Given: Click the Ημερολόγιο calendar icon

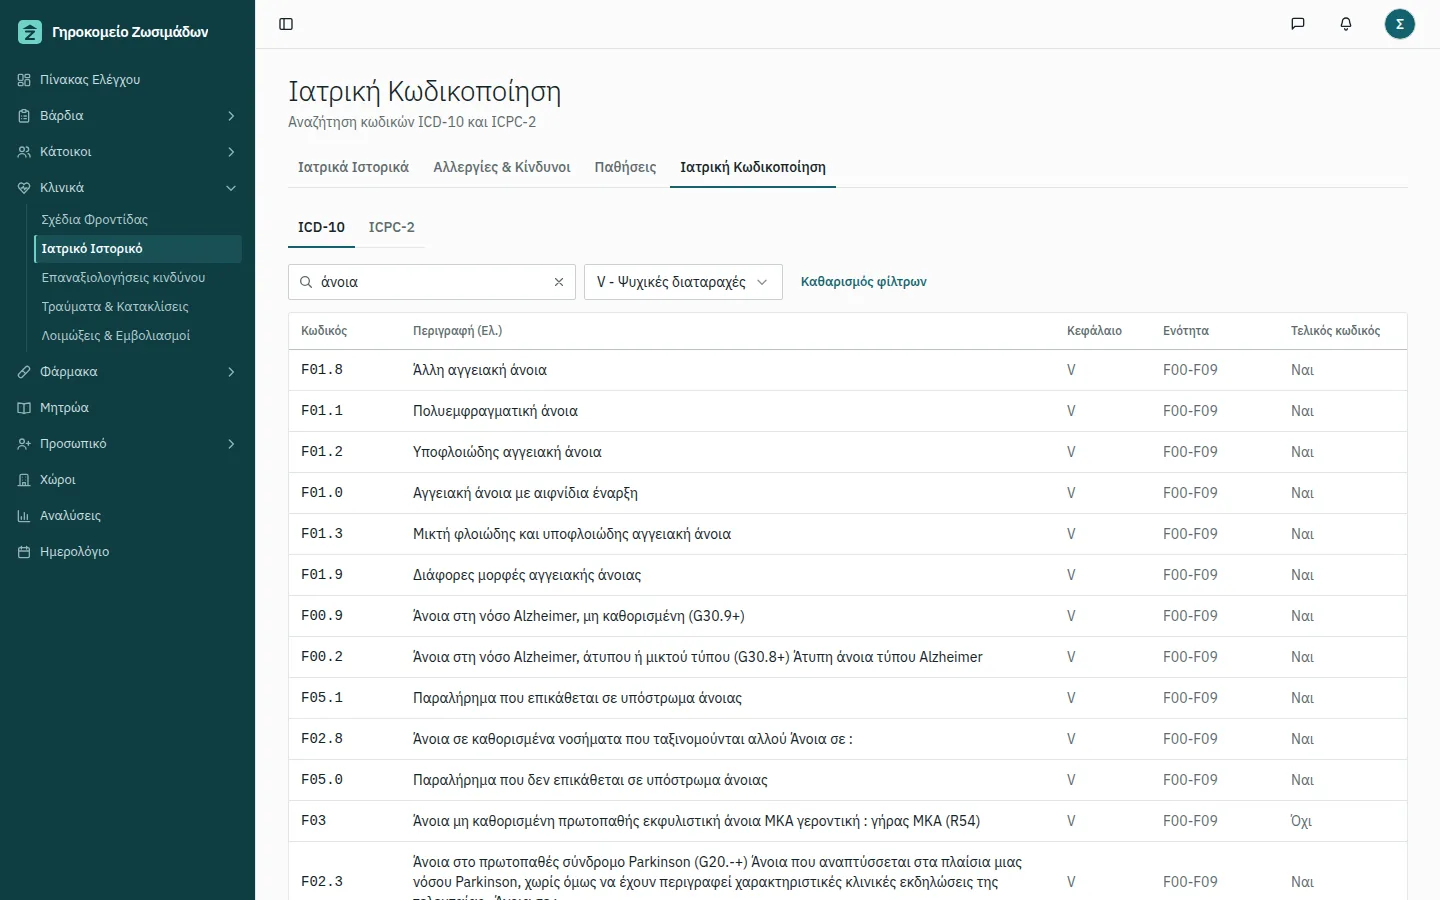Looking at the screenshot, I should pyautogui.click(x=24, y=552).
